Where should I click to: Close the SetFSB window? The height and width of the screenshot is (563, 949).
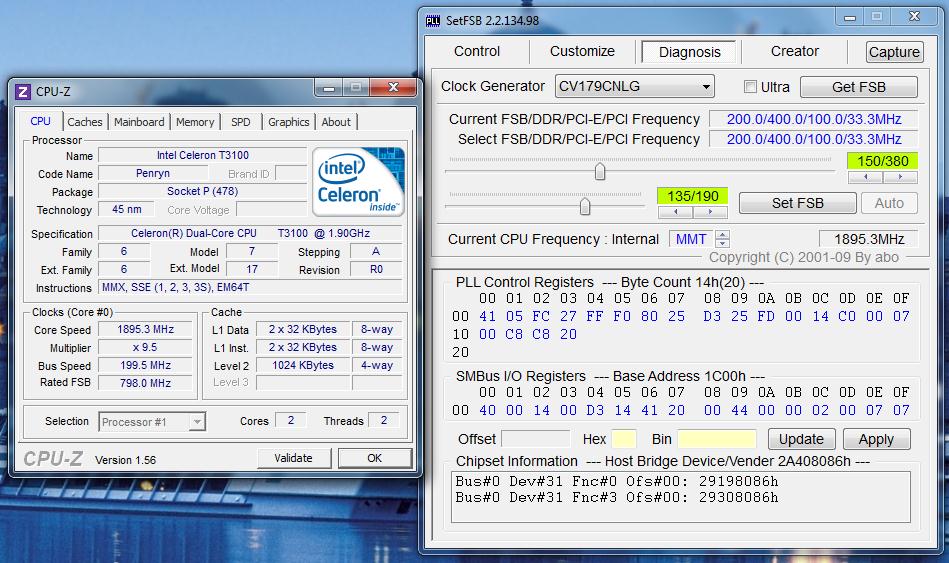tap(915, 17)
